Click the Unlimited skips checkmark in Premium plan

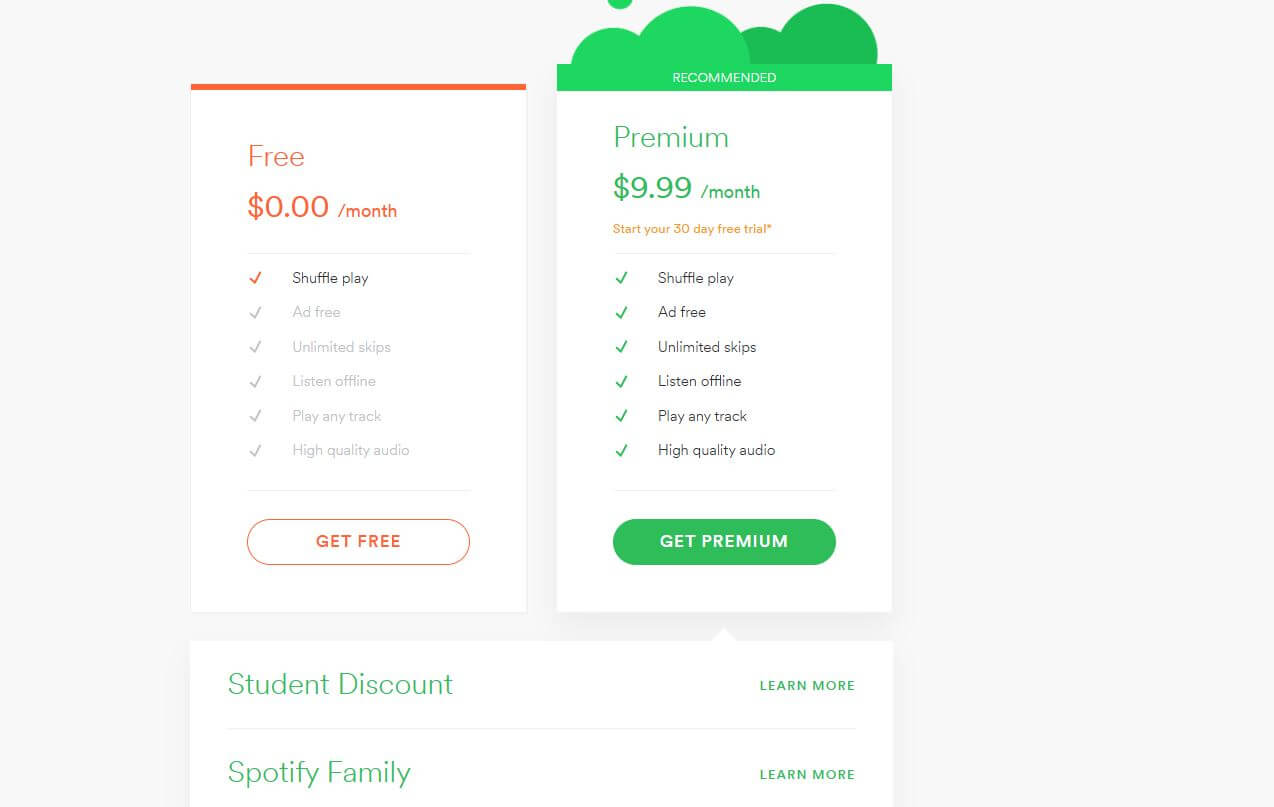click(623, 347)
